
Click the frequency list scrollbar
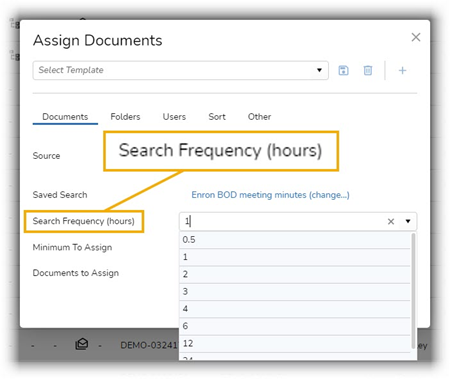[x=414, y=291]
